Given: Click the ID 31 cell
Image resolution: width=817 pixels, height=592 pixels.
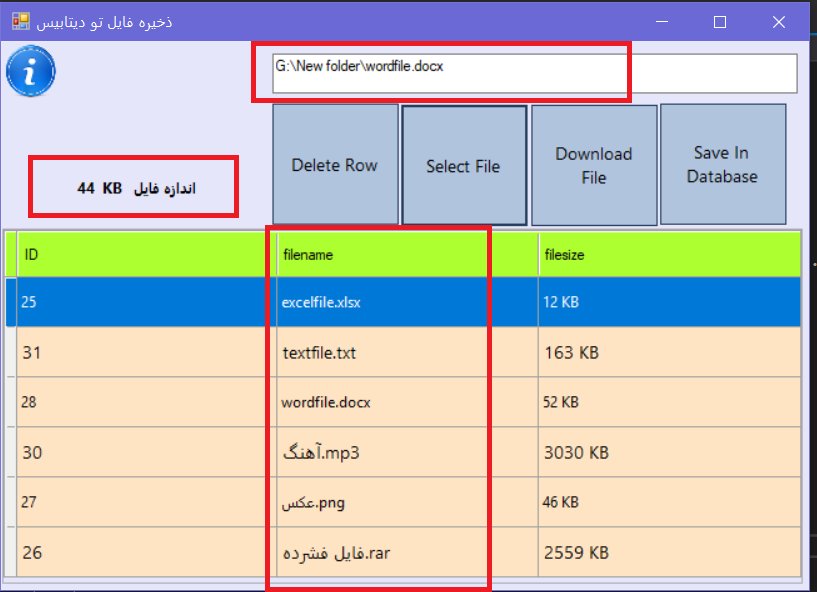Looking at the screenshot, I should point(141,352).
